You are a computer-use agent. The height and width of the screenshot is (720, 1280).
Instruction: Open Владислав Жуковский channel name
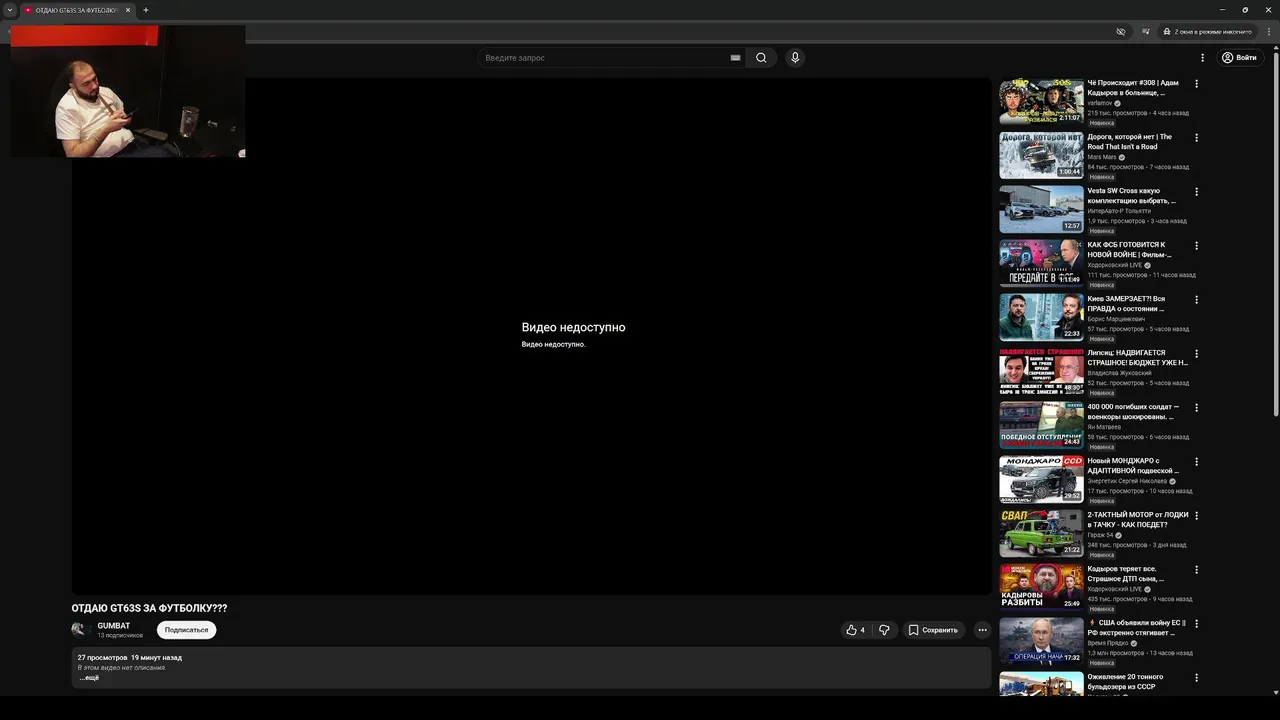[1119, 373]
